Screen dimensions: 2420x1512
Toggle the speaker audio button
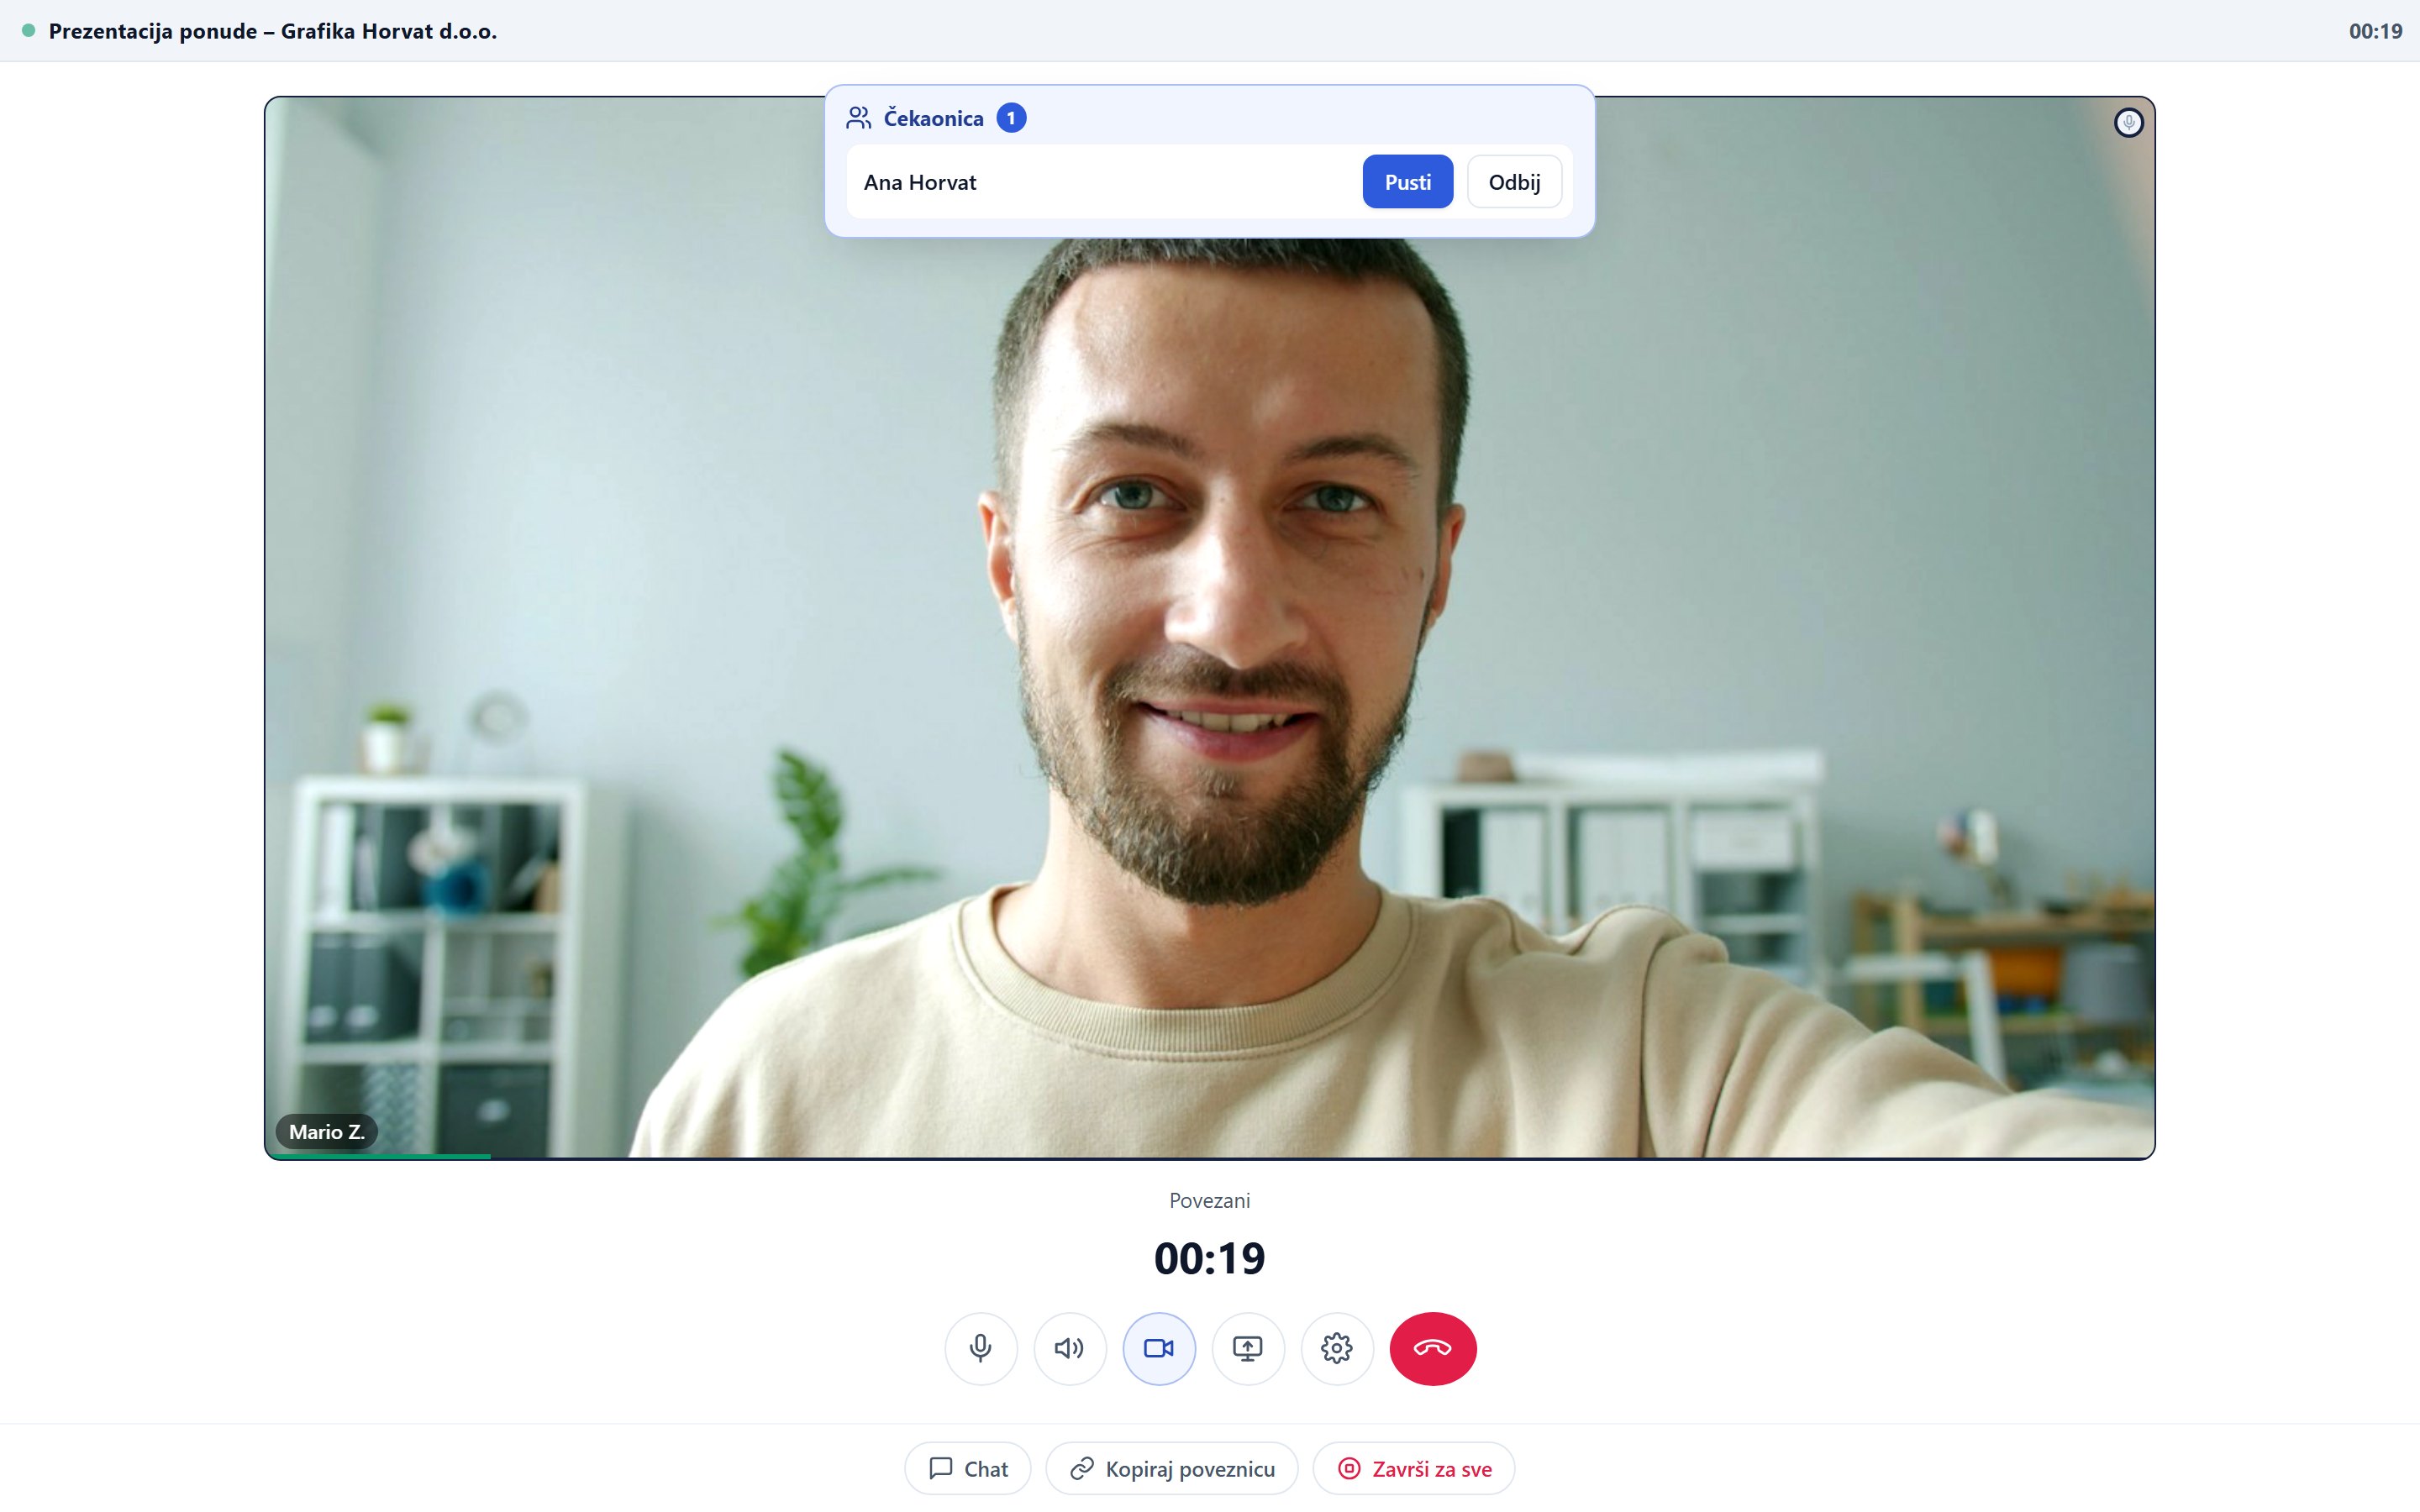click(1069, 1348)
